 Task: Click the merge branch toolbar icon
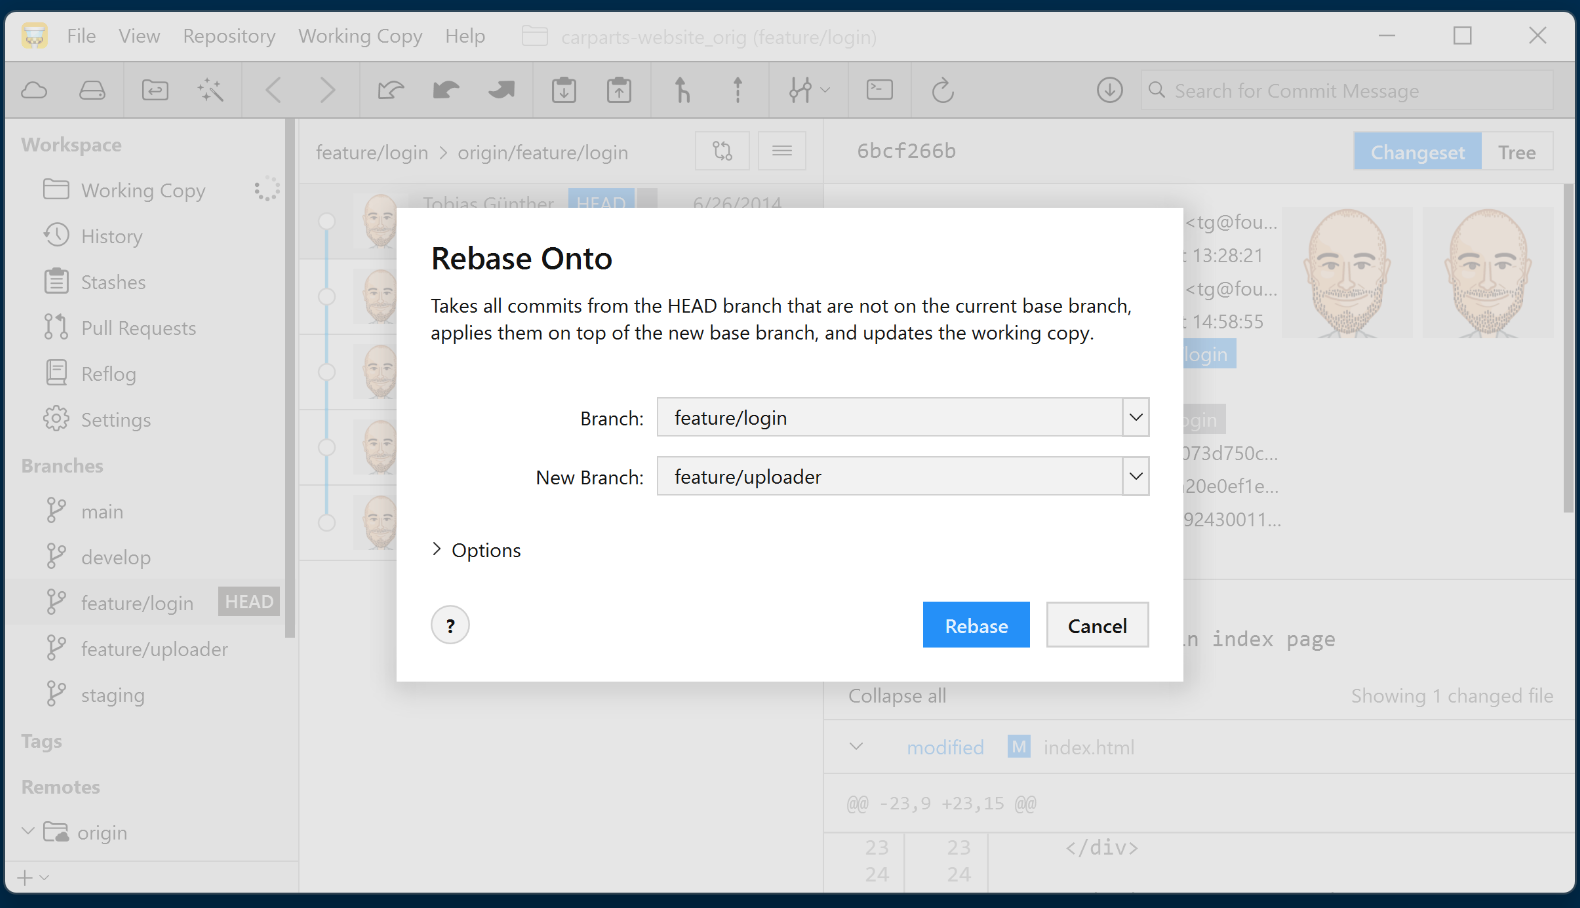[x=682, y=91]
